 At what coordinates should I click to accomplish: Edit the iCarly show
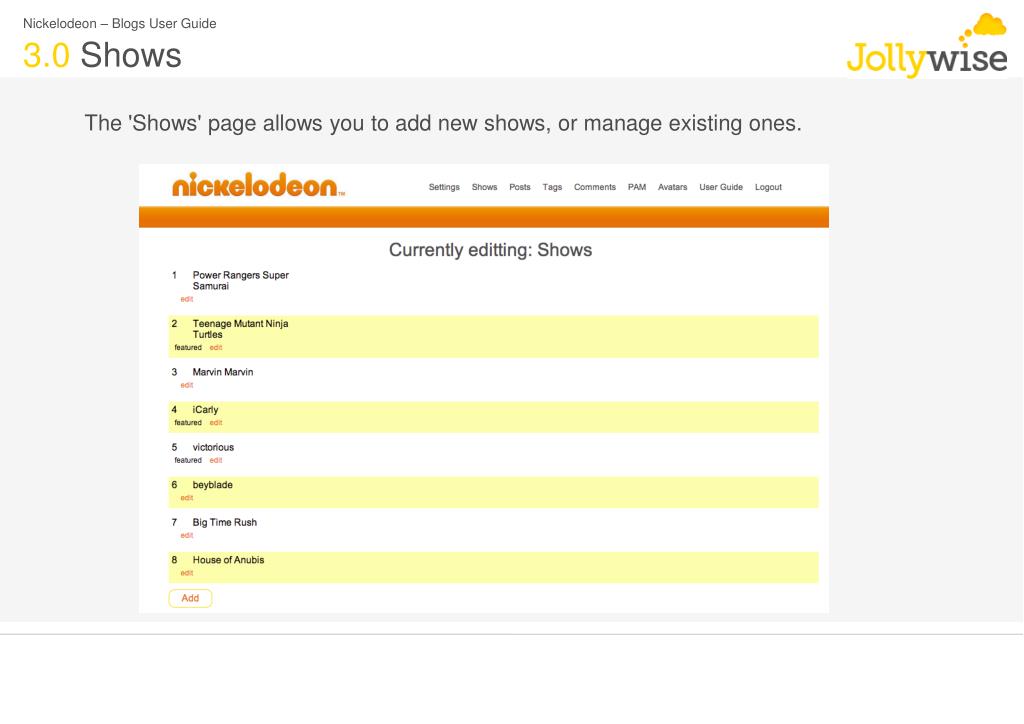tap(216, 422)
